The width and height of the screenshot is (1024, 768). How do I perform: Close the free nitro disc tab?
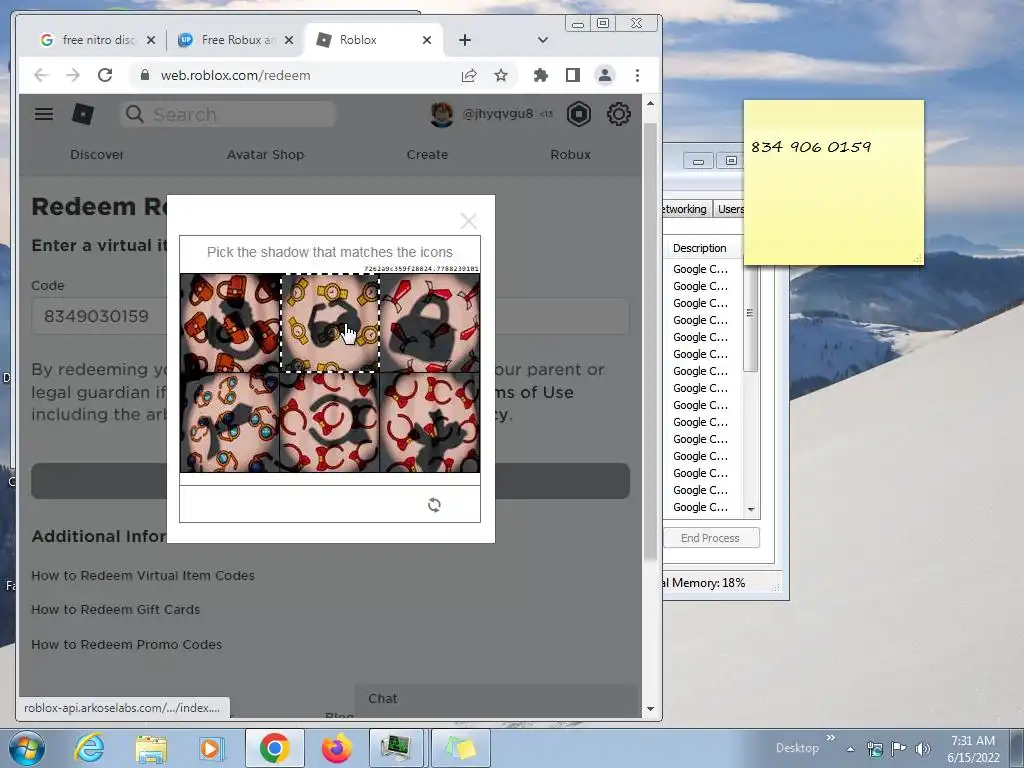151,40
